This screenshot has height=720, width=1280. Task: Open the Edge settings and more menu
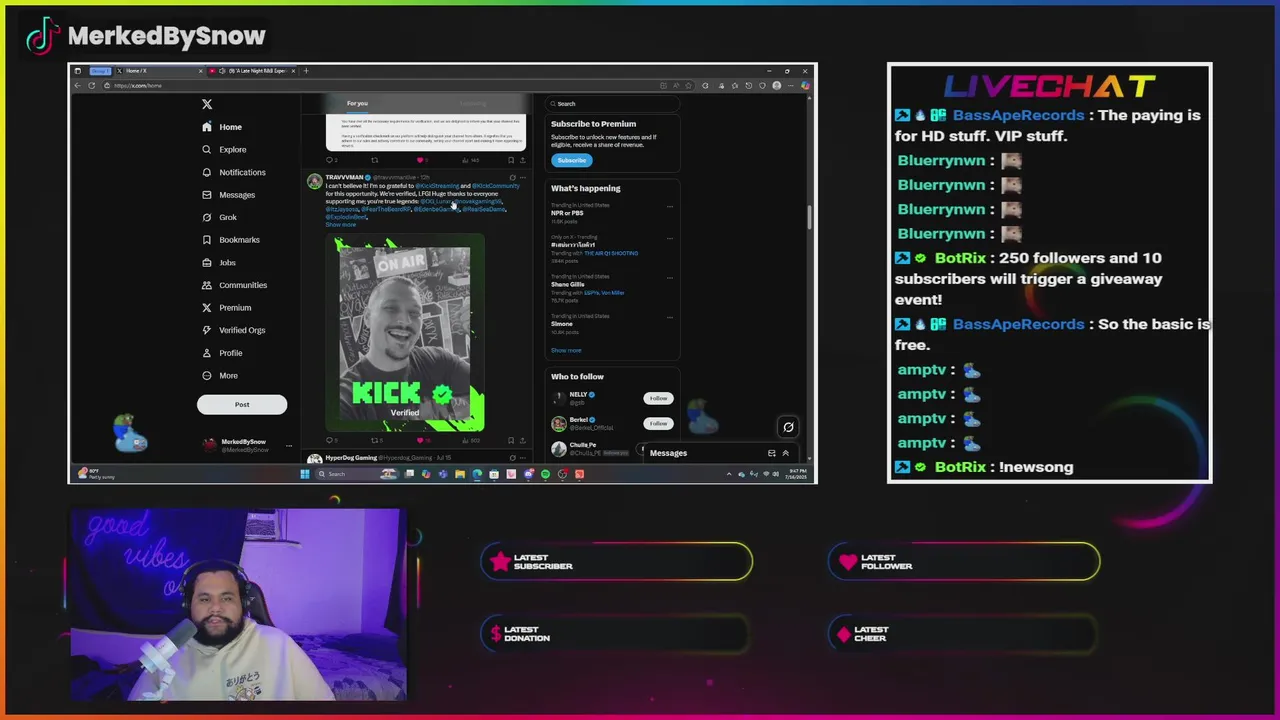(x=791, y=85)
